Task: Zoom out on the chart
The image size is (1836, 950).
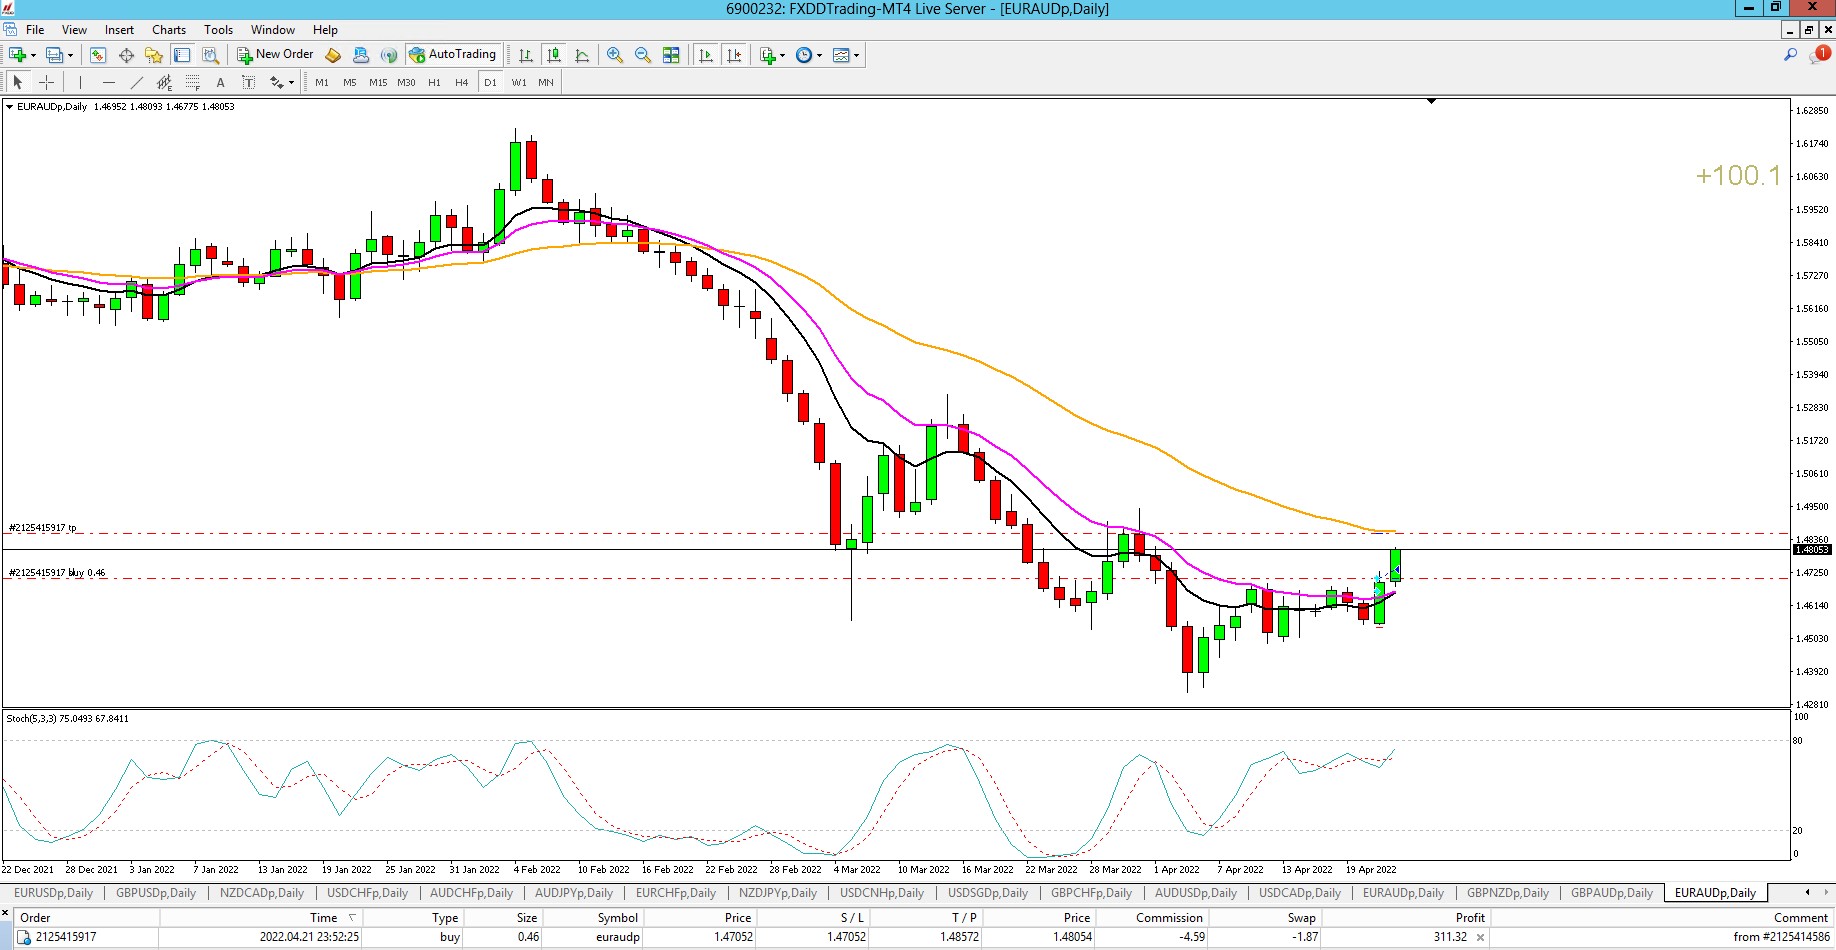Action: click(643, 55)
